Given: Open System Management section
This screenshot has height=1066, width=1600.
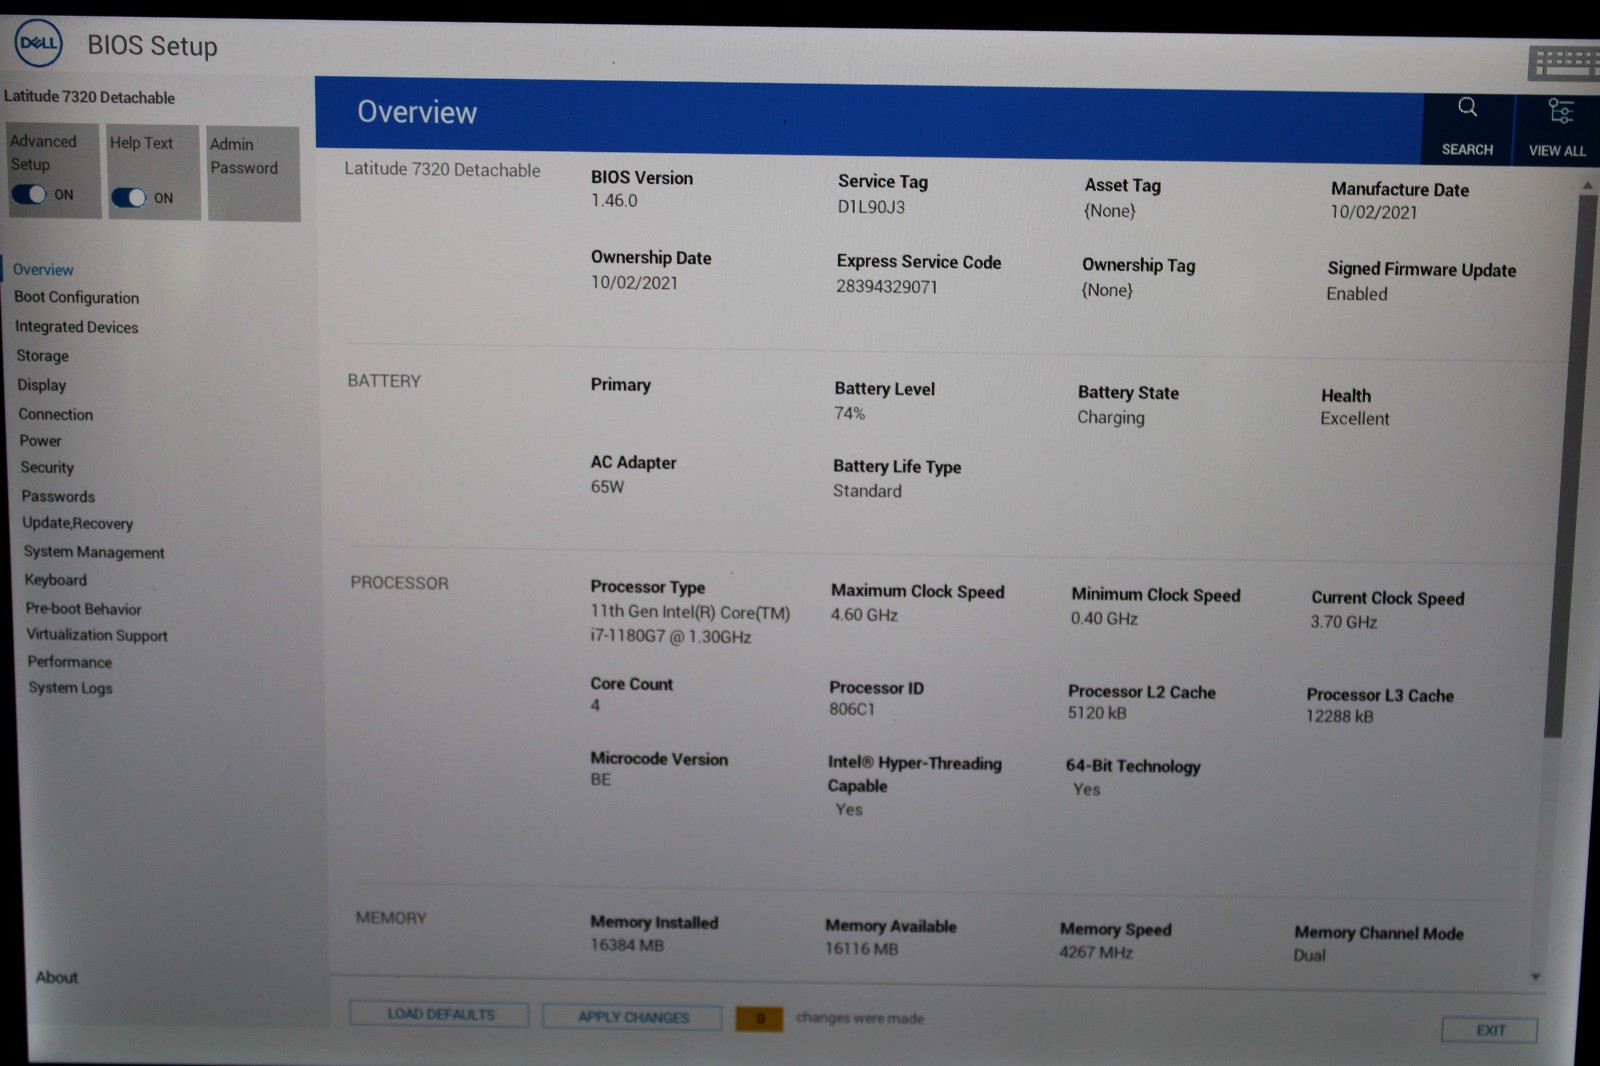Looking at the screenshot, I should pyautogui.click(x=94, y=552).
